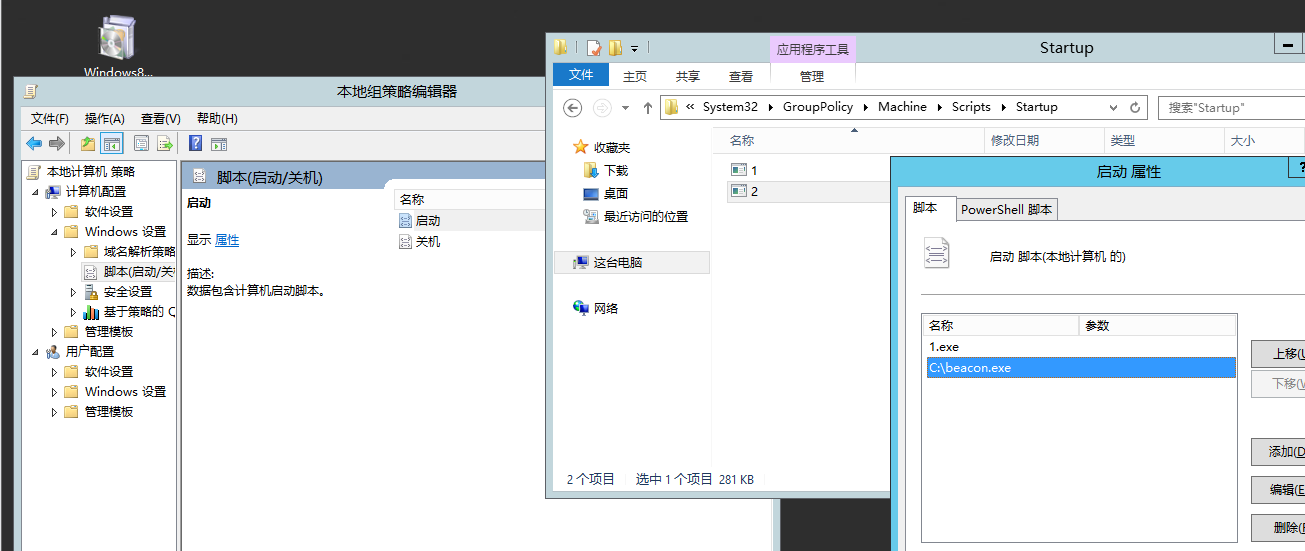
Task: Select C:\beacon.exe script entry
Action: 1081,368
